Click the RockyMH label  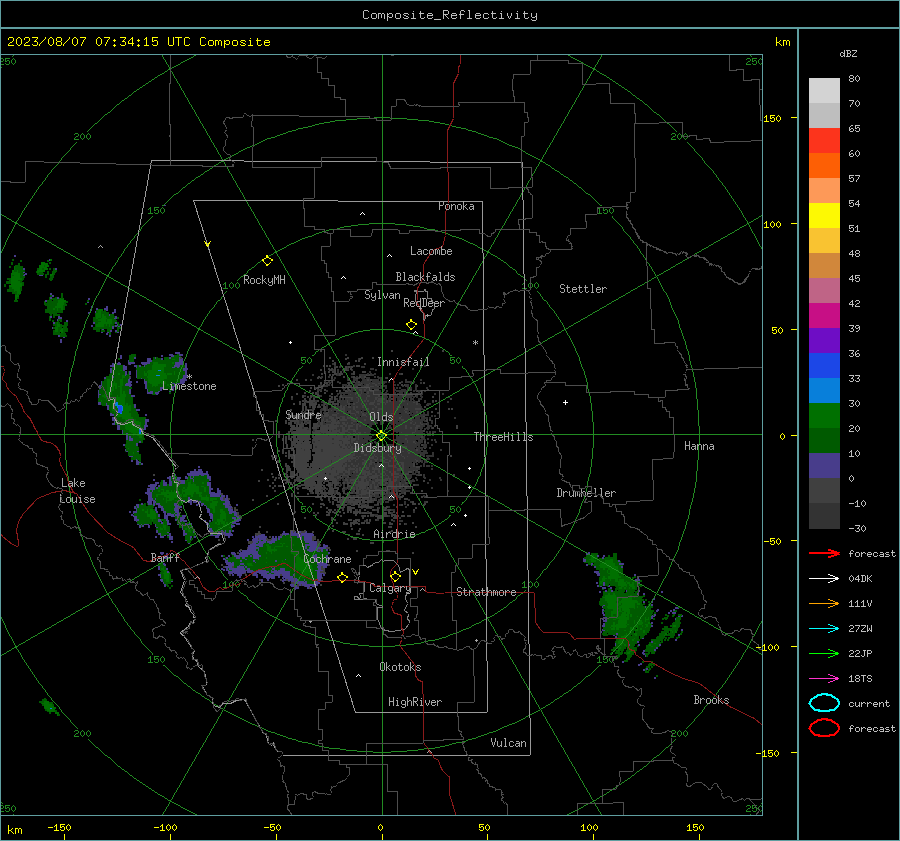point(264,280)
